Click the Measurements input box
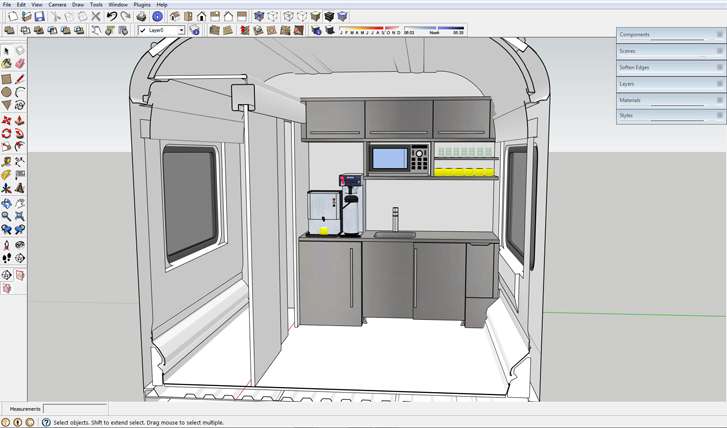This screenshot has width=727, height=428. coord(75,409)
